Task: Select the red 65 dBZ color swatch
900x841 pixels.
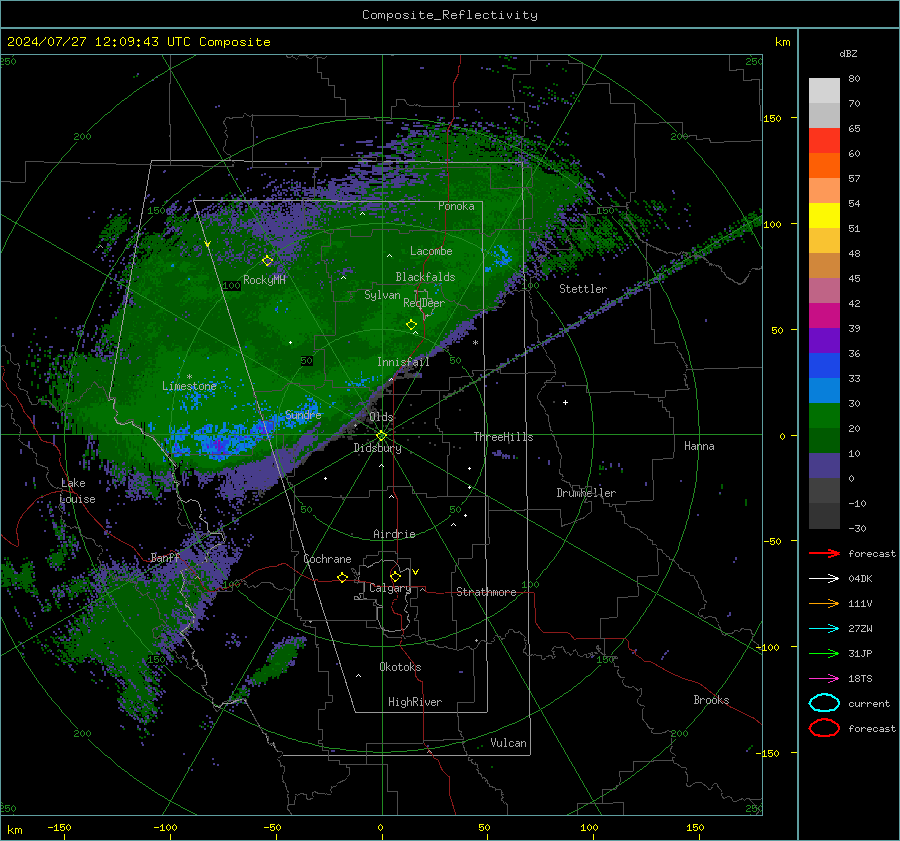Action: click(824, 140)
